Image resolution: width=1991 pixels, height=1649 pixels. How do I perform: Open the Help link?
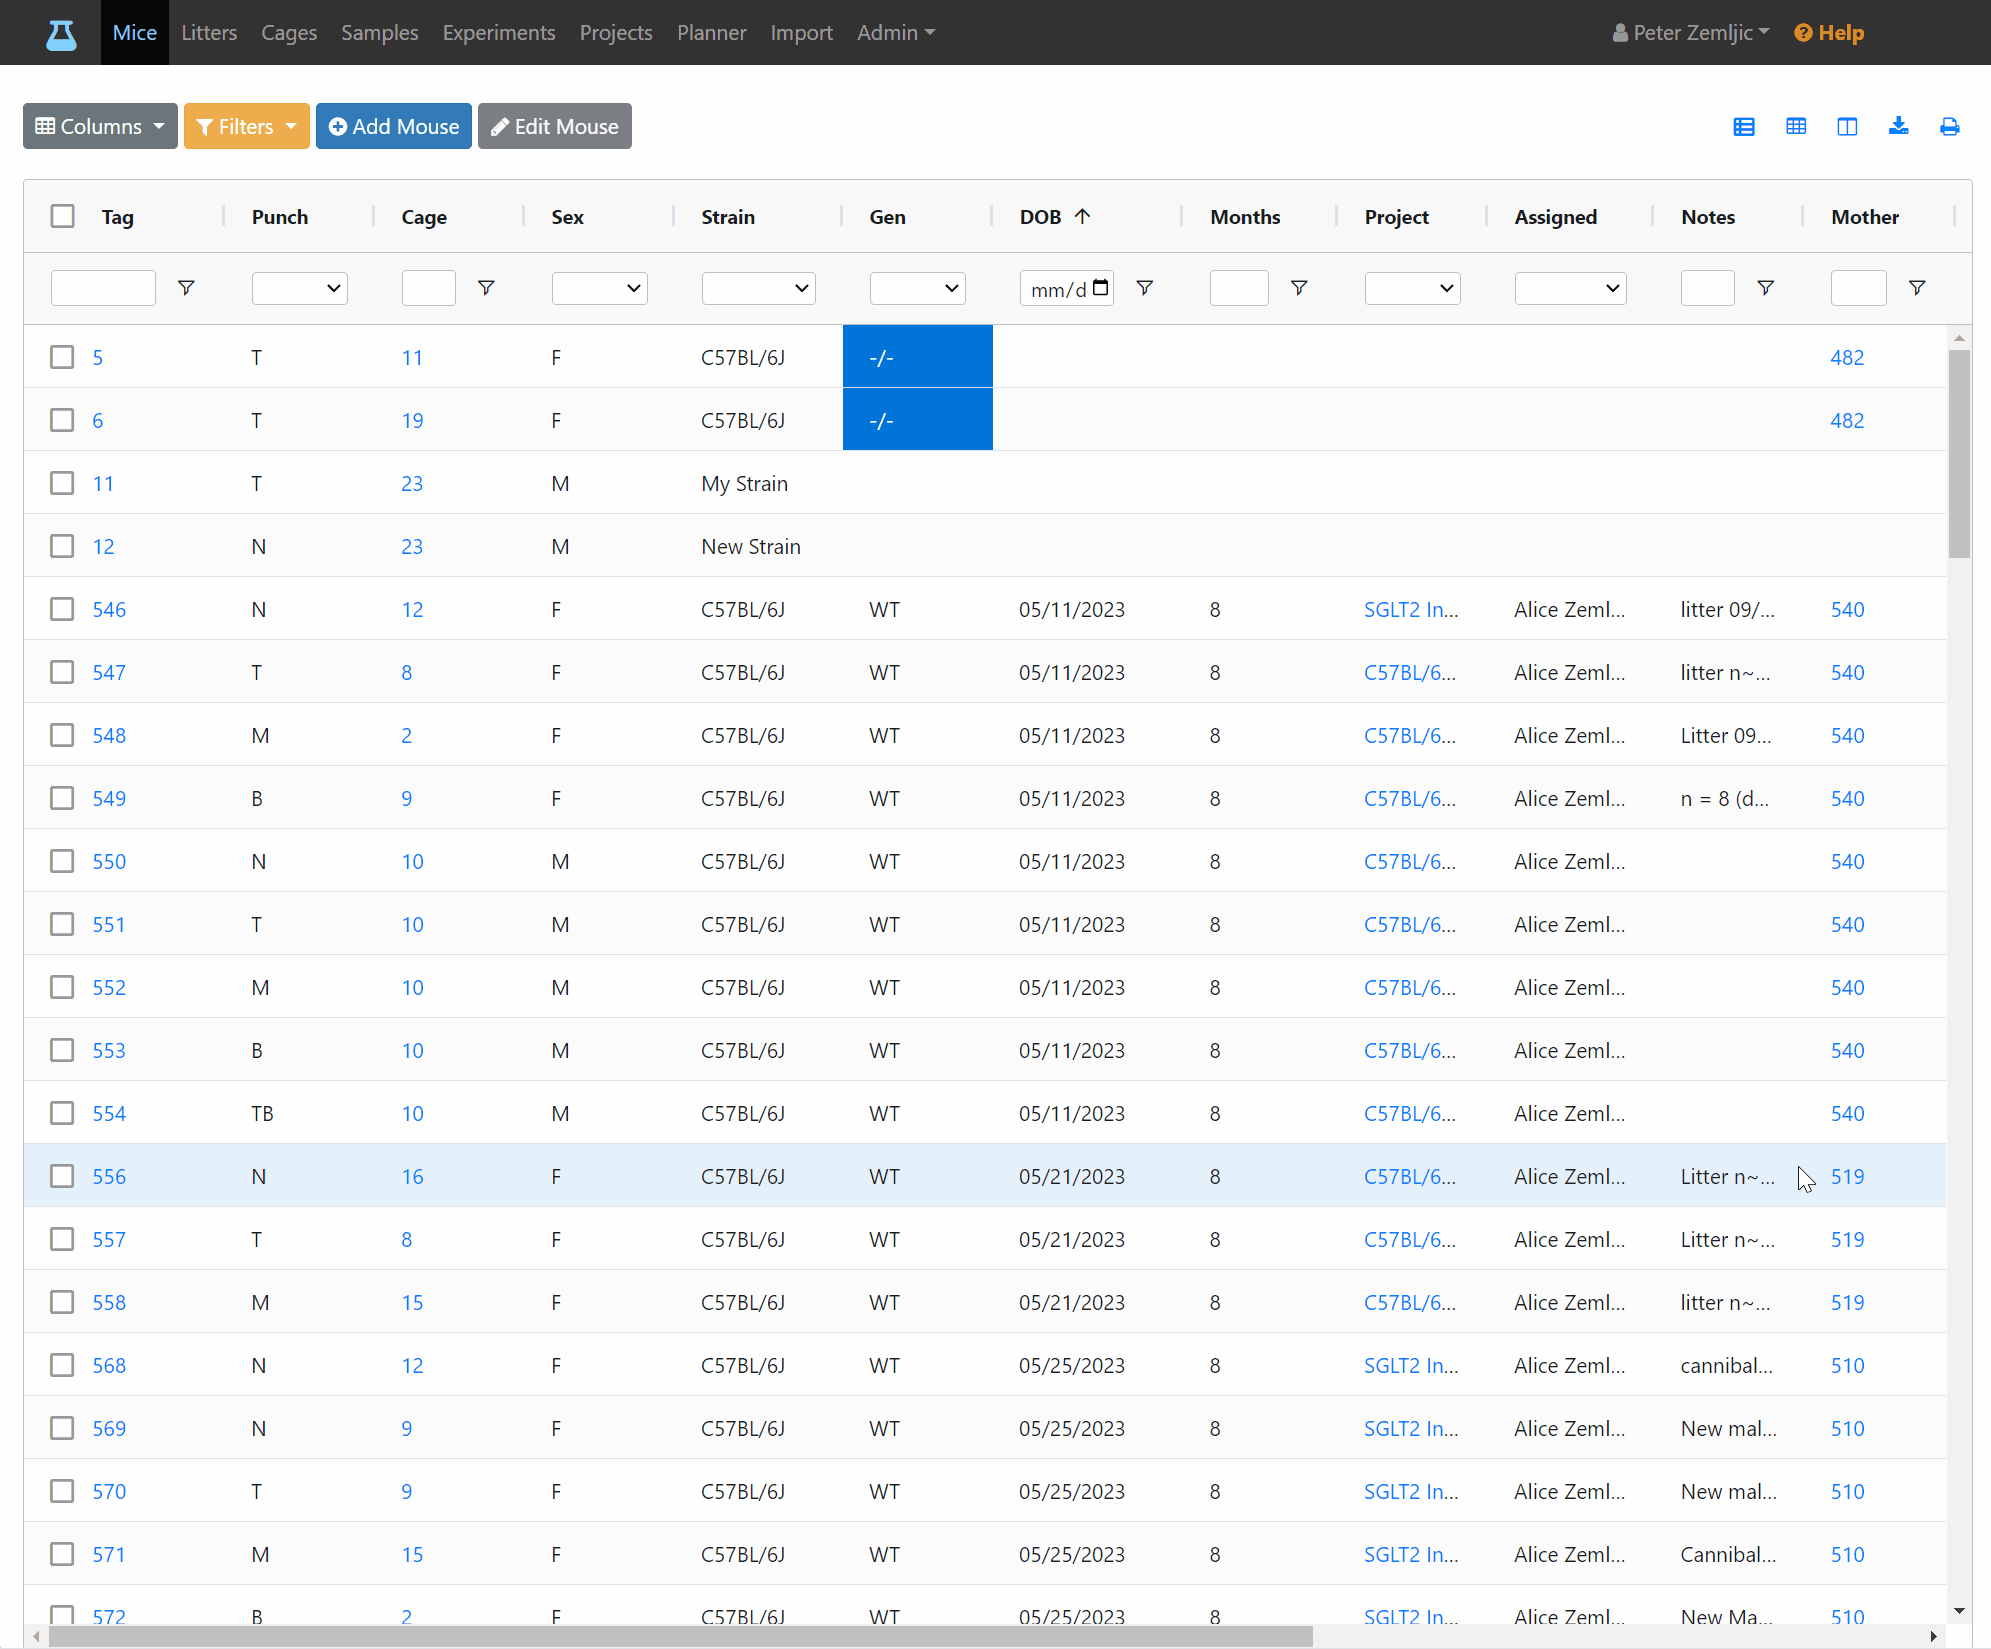tap(1829, 33)
